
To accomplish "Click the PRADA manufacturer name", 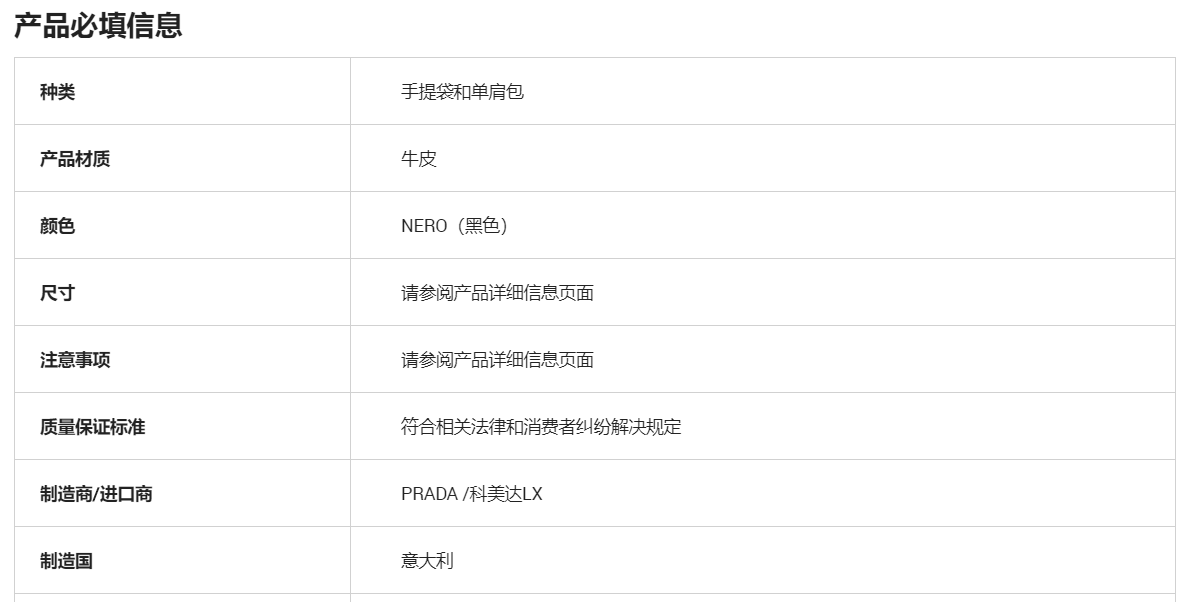I will (x=430, y=494).
